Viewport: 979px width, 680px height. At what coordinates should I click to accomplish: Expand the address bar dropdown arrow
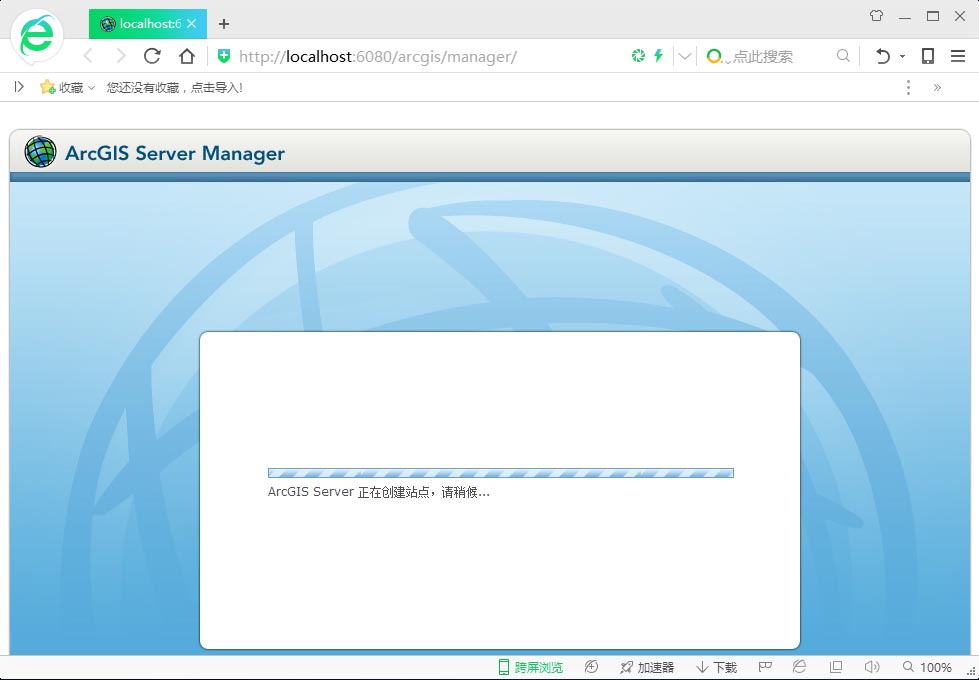pos(684,57)
